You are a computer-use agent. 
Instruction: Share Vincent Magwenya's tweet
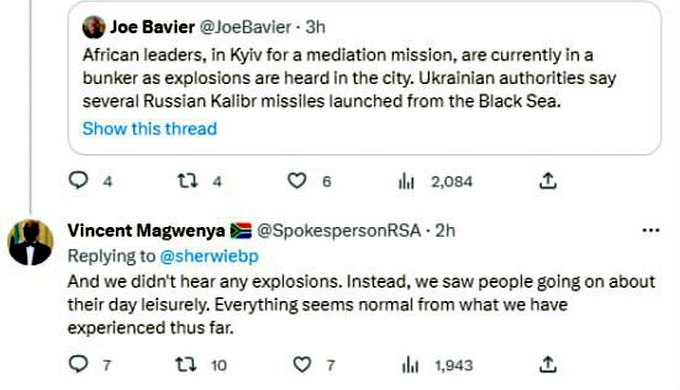point(548,364)
